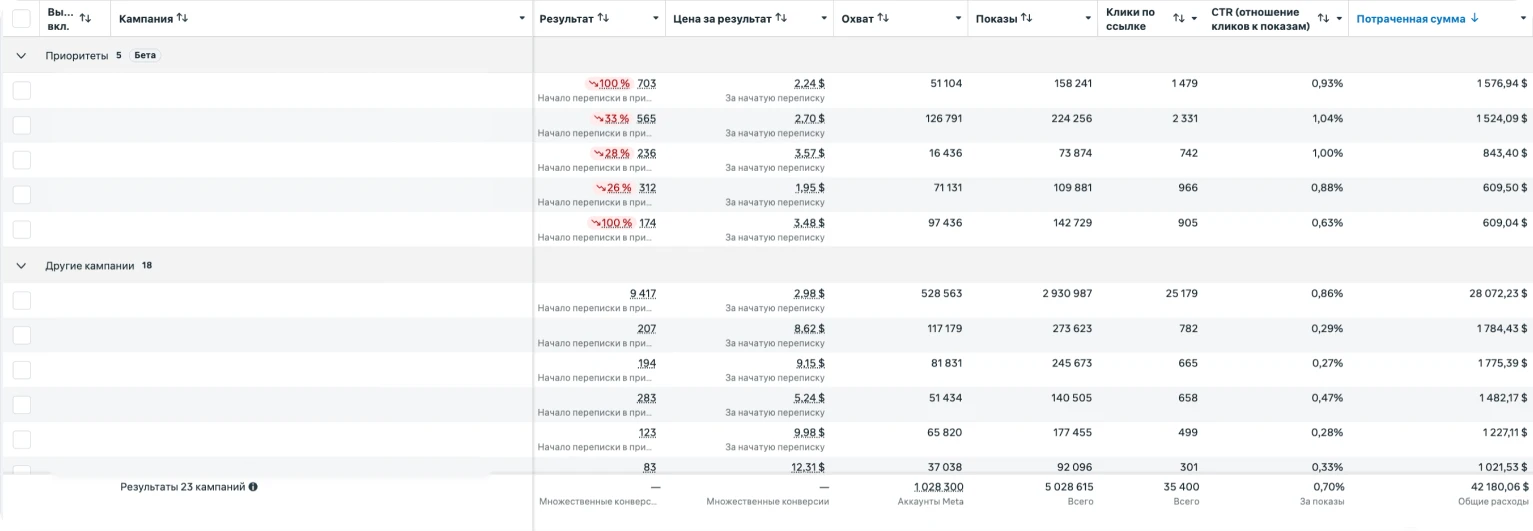Open Охват column dropdown arrow
This screenshot has height=531, width=1533.
click(x=958, y=19)
